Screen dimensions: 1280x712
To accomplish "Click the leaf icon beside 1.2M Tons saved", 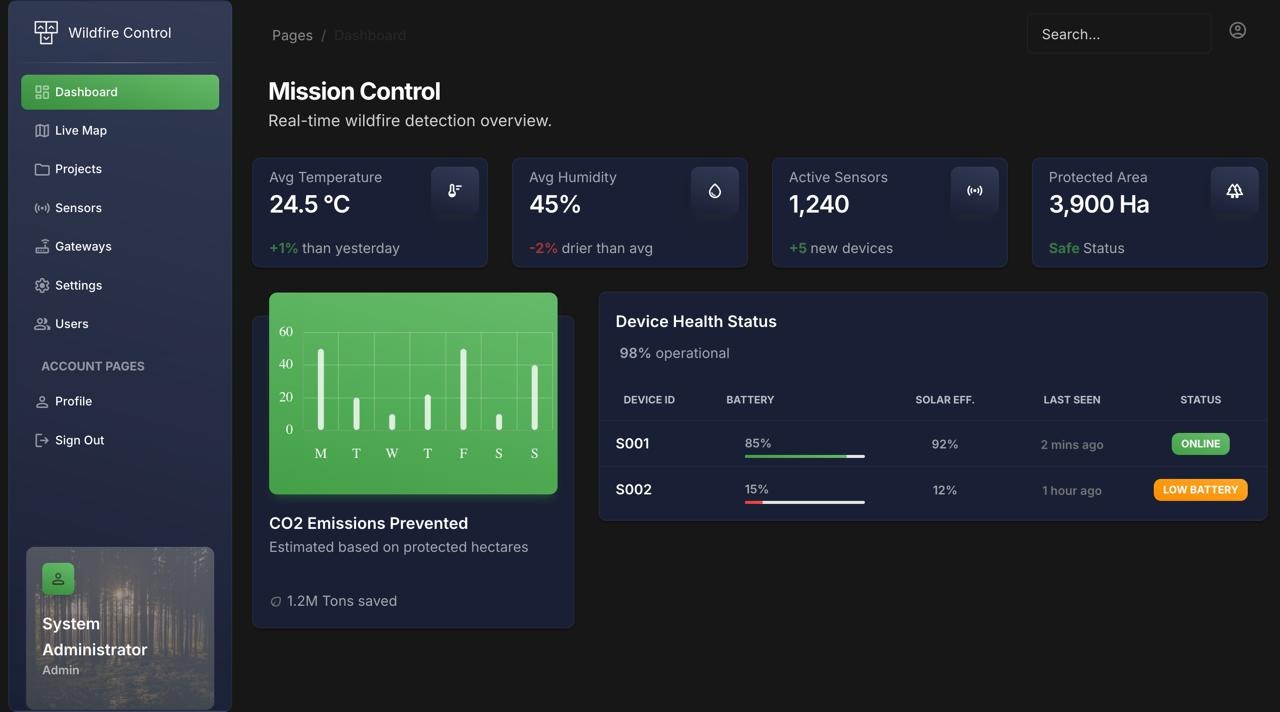I will [x=276, y=601].
